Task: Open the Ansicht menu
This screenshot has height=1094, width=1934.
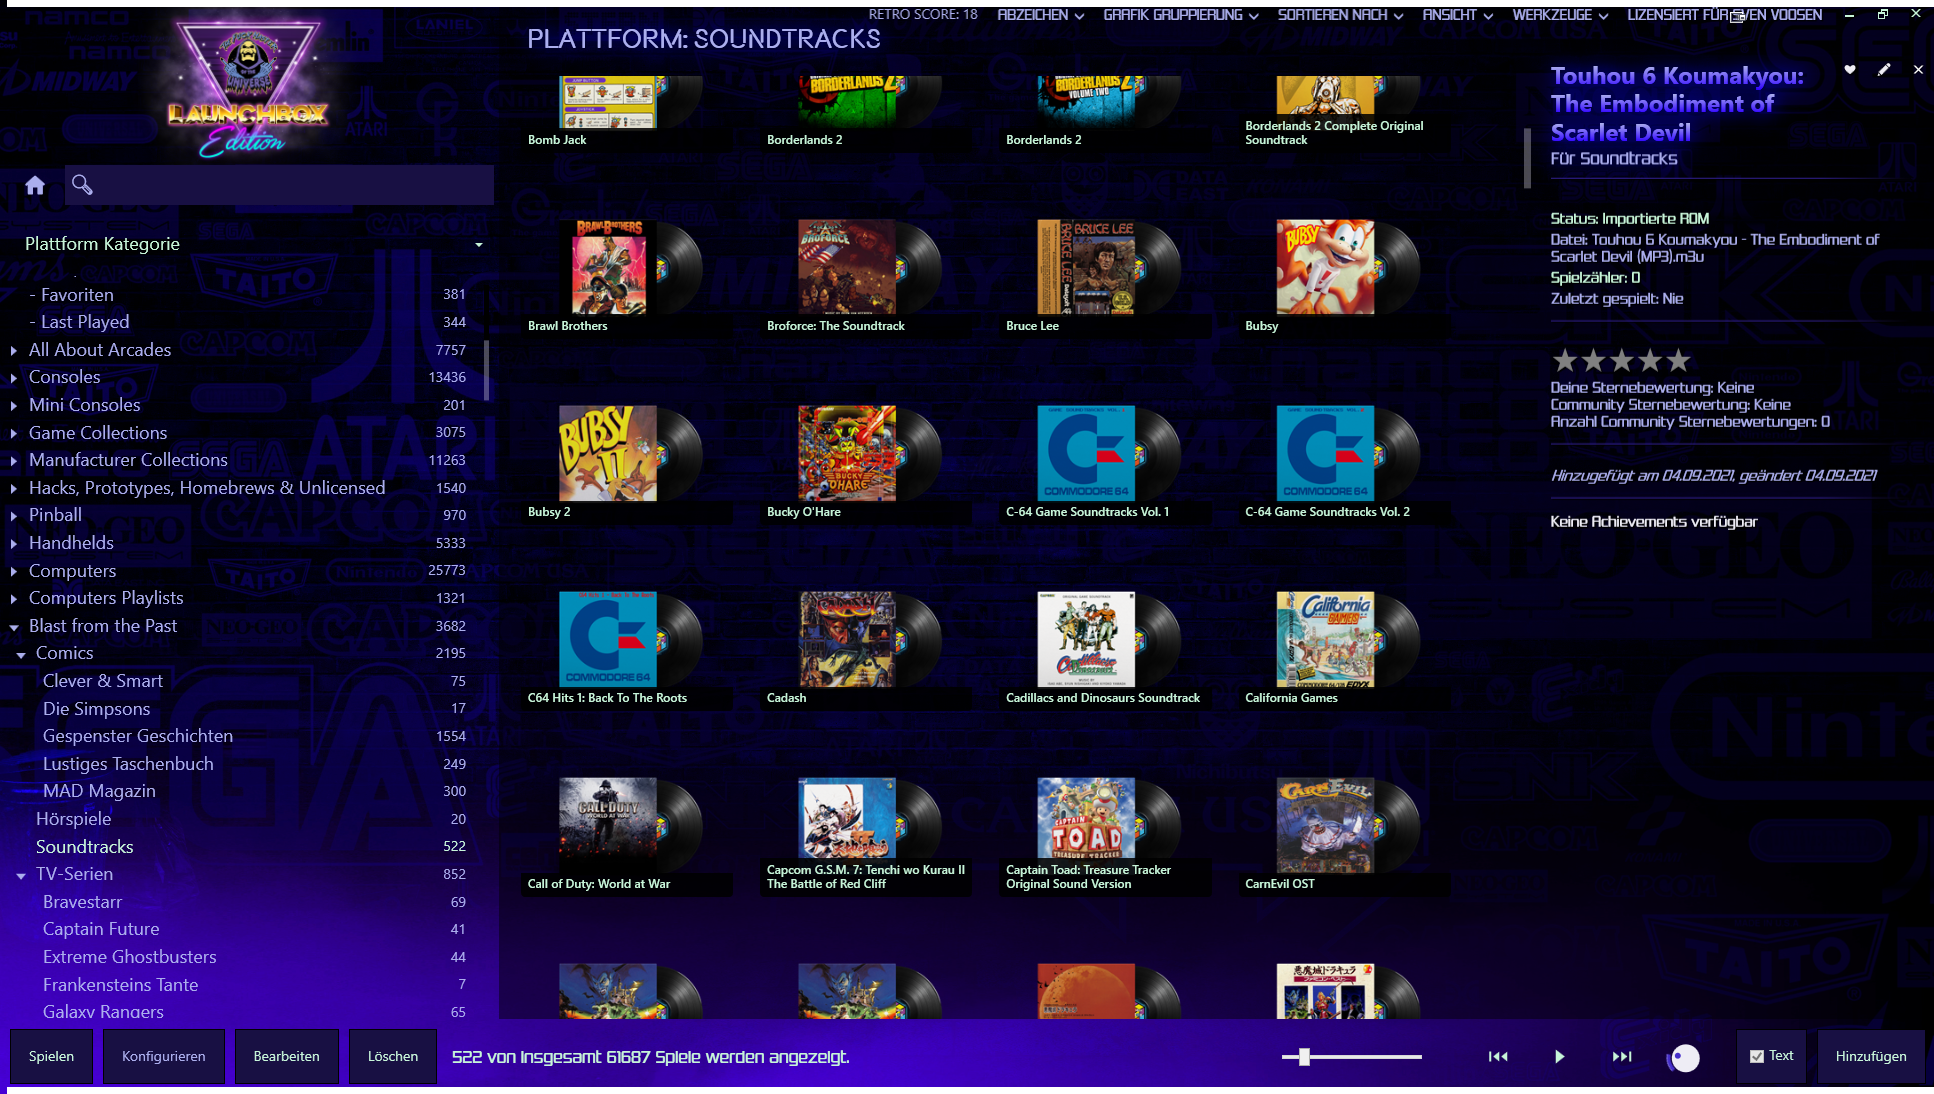Action: pyautogui.click(x=1457, y=15)
